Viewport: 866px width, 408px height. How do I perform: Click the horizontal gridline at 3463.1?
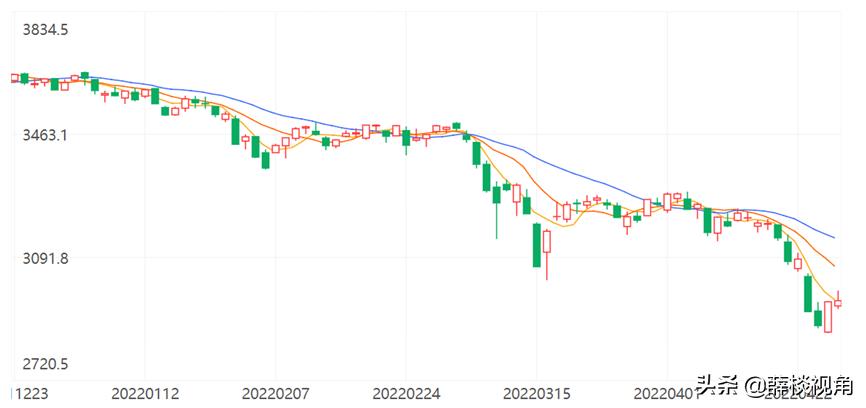click(x=600, y=135)
